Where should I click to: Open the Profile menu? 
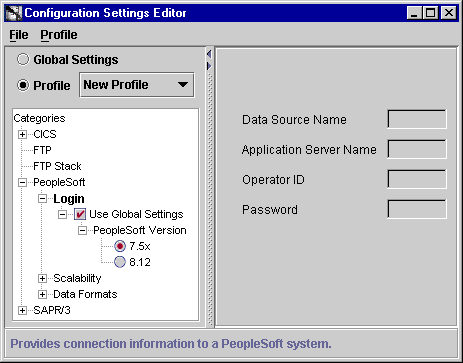pyautogui.click(x=59, y=35)
